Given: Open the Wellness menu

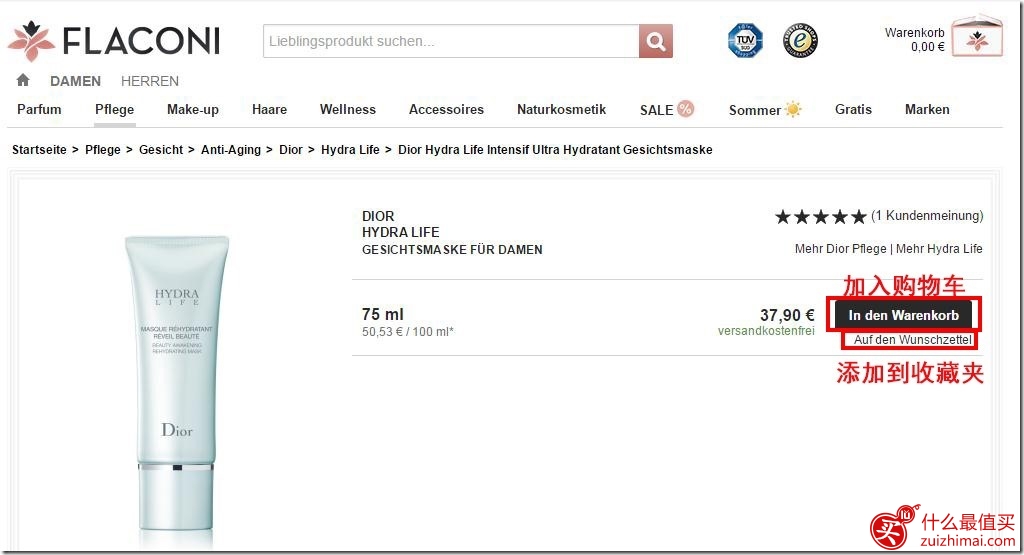Looking at the screenshot, I should pyautogui.click(x=347, y=109).
